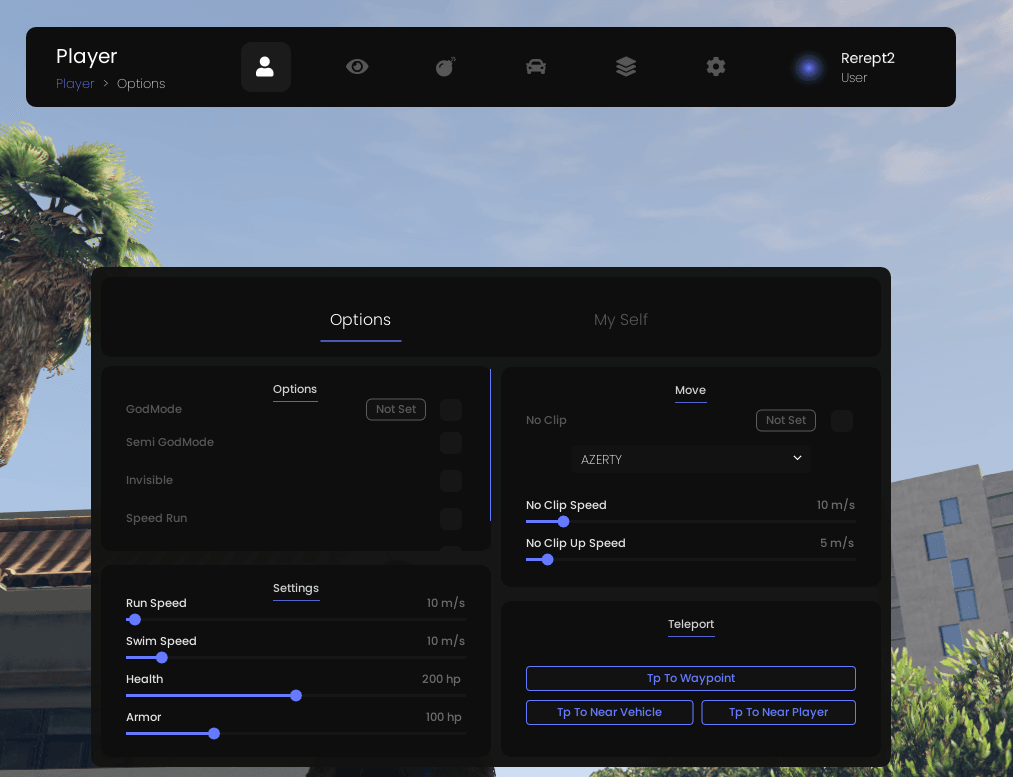The image size is (1013, 777).
Task: Enable the Semi GodMode checkbox
Action: pyautogui.click(x=451, y=443)
